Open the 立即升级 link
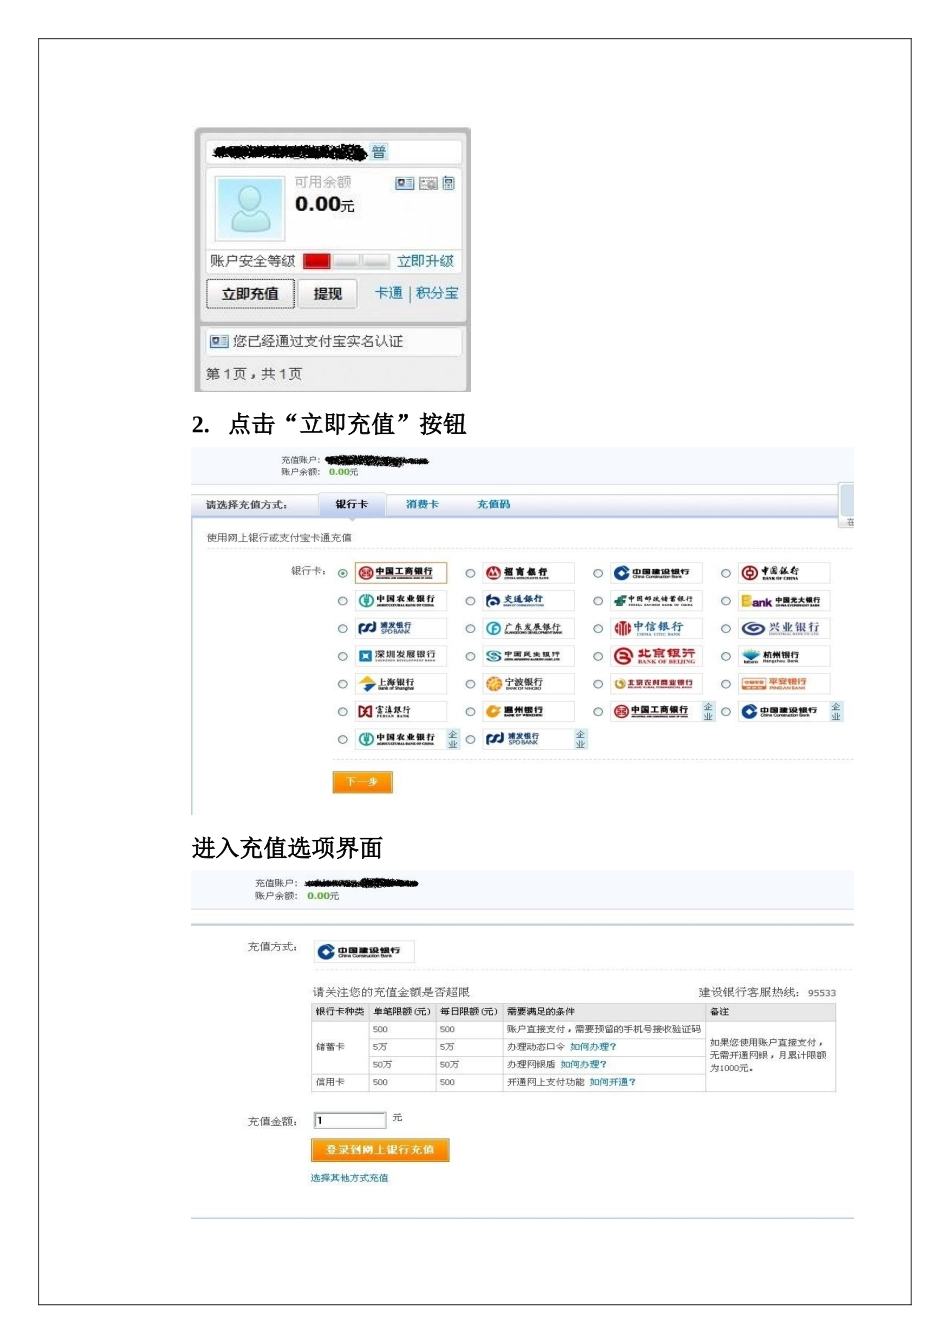950x1344 pixels. (x=425, y=261)
